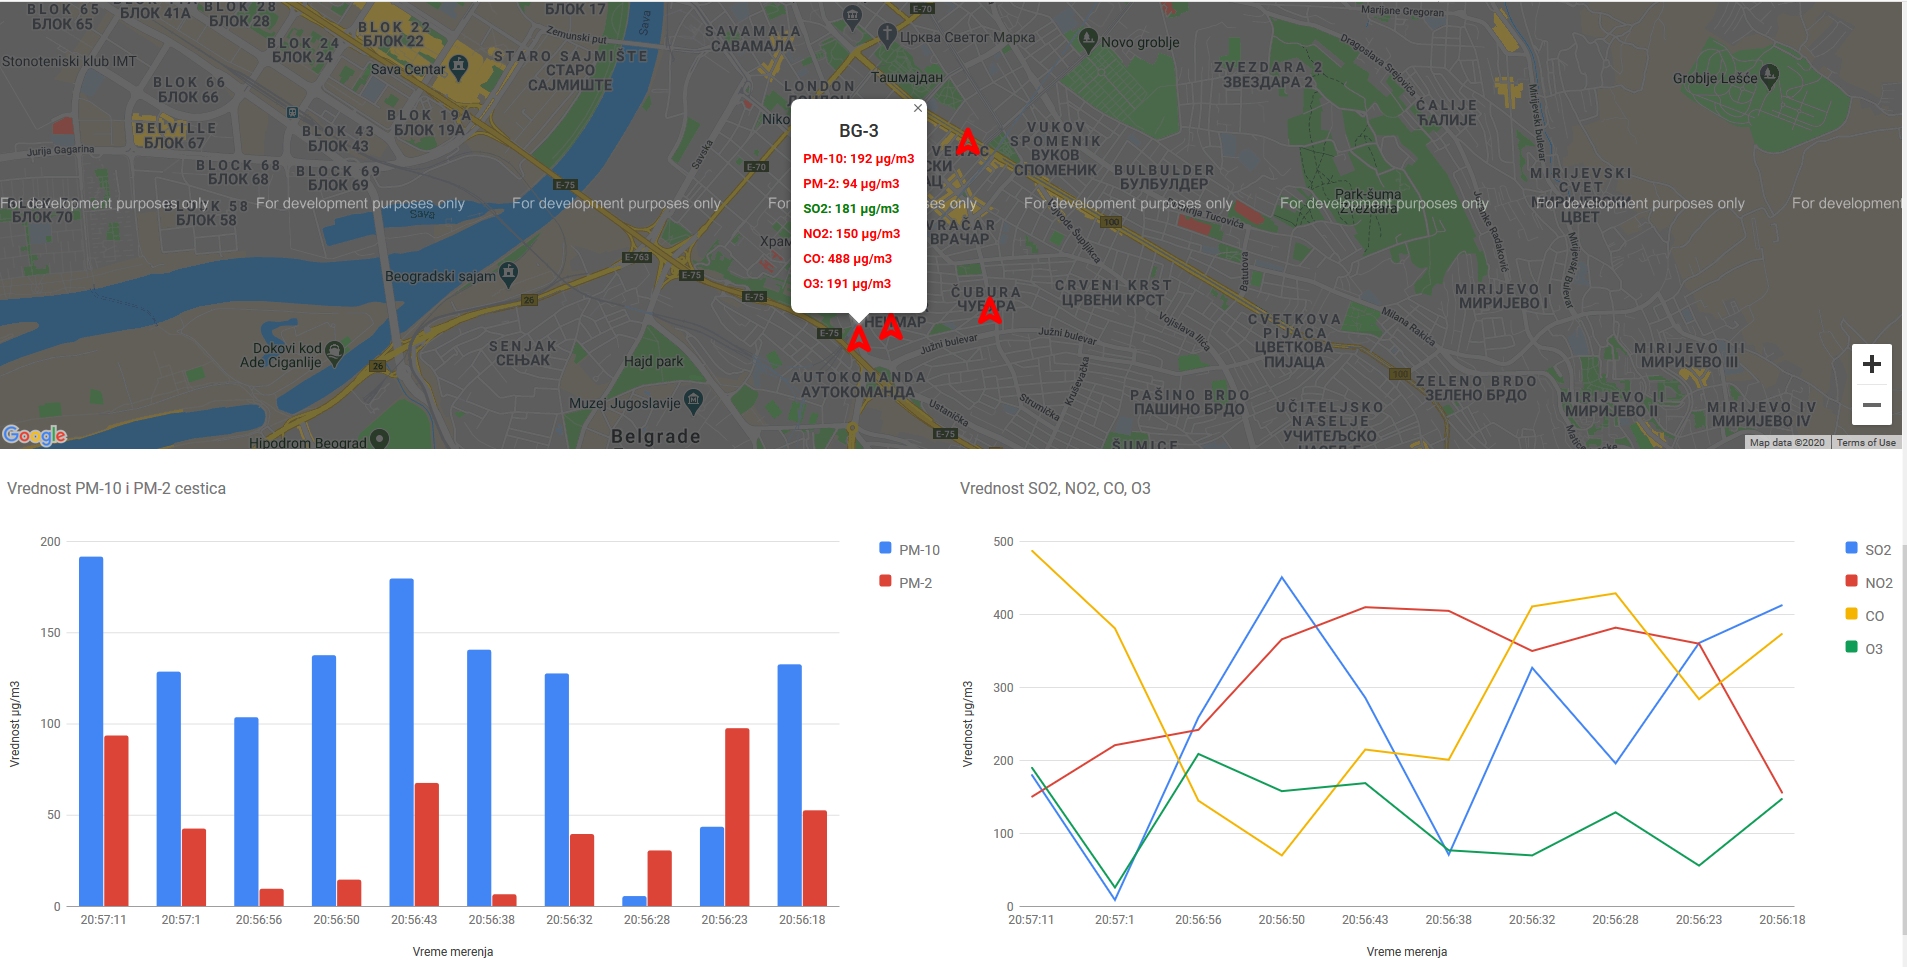Click the A marker near Autokomanda
The image size is (1907, 967).
tap(858, 338)
